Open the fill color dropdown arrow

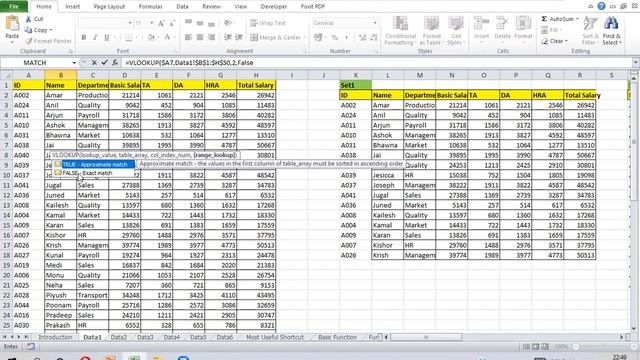coord(158,38)
